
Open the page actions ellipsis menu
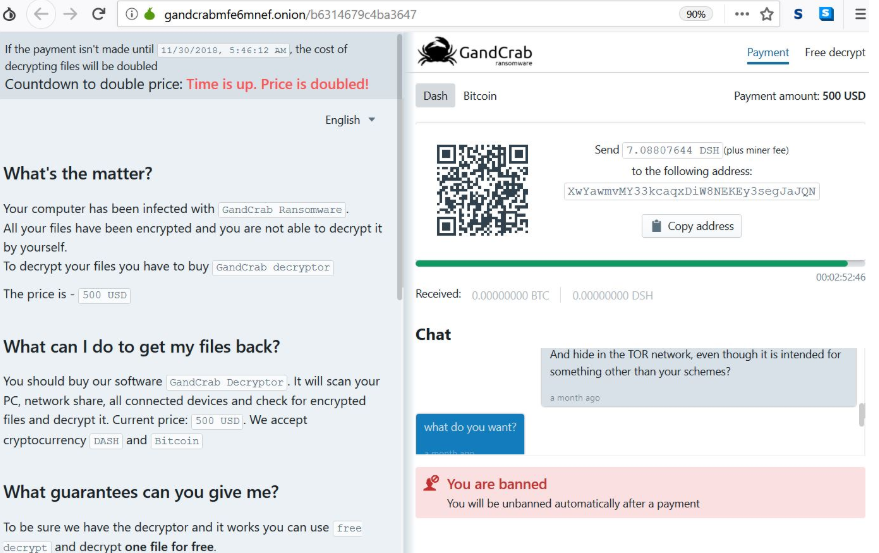(x=742, y=14)
